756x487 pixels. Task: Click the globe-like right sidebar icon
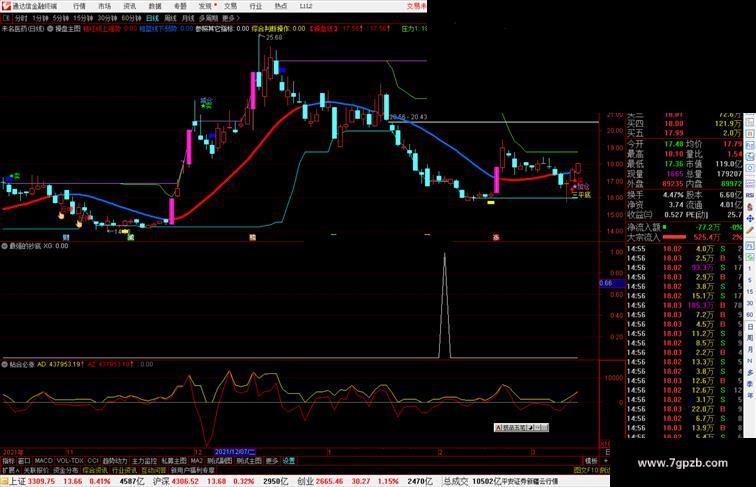coord(750,157)
